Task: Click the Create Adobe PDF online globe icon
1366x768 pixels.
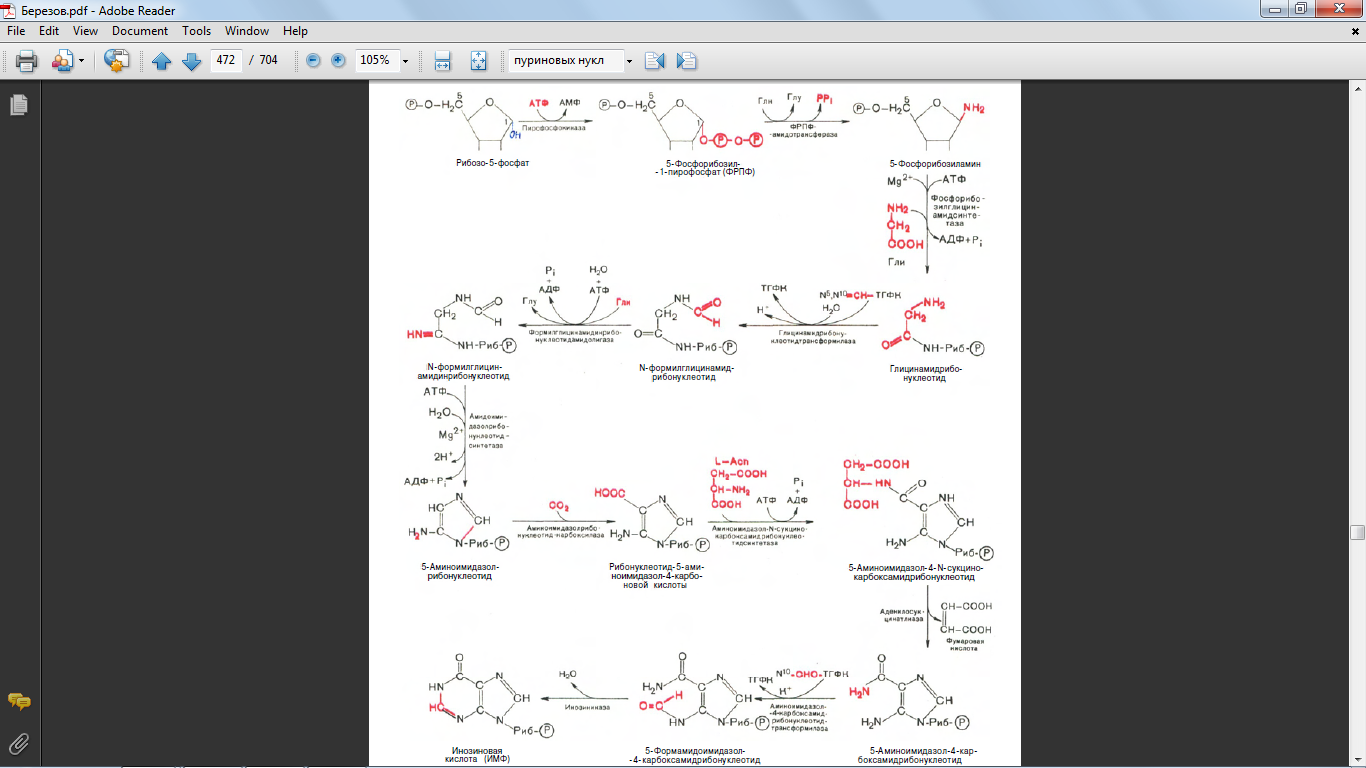Action: point(117,61)
